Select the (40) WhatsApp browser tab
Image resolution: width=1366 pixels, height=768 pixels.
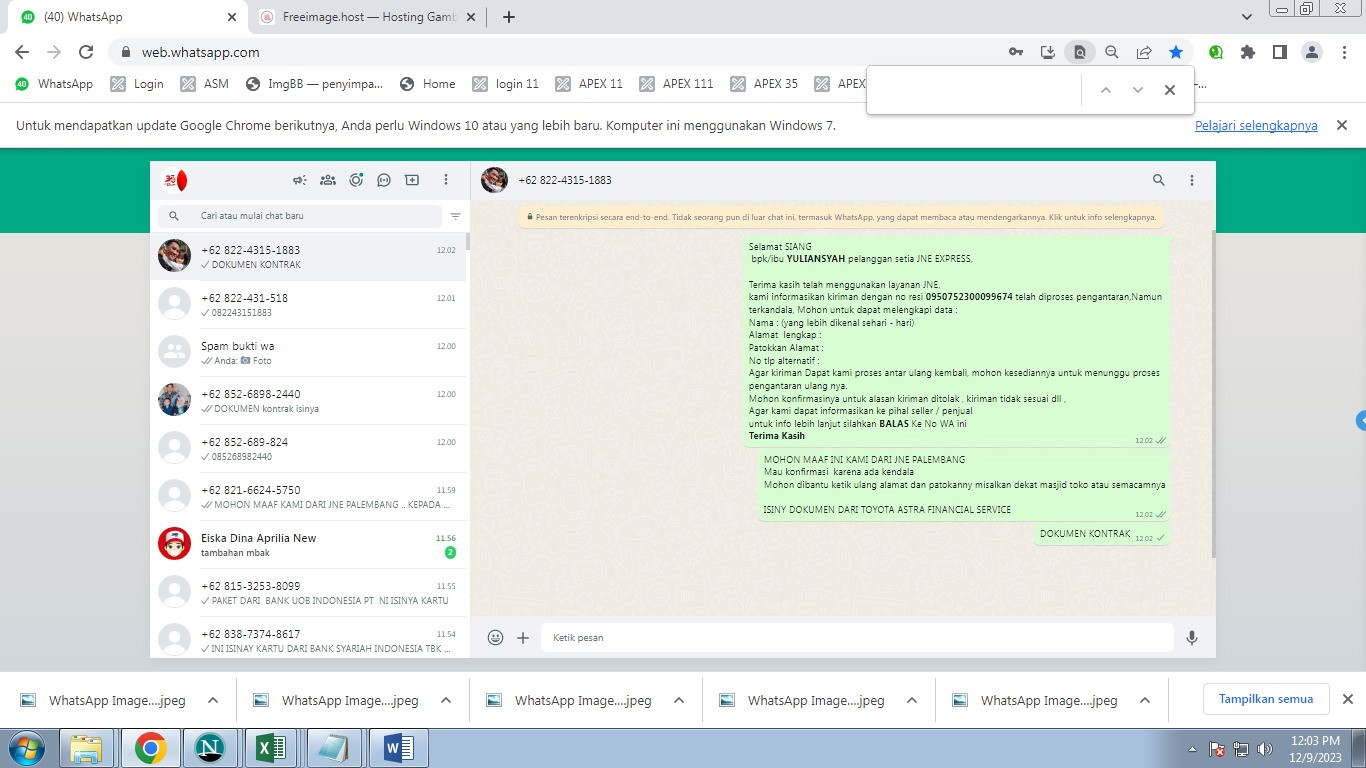pos(126,17)
